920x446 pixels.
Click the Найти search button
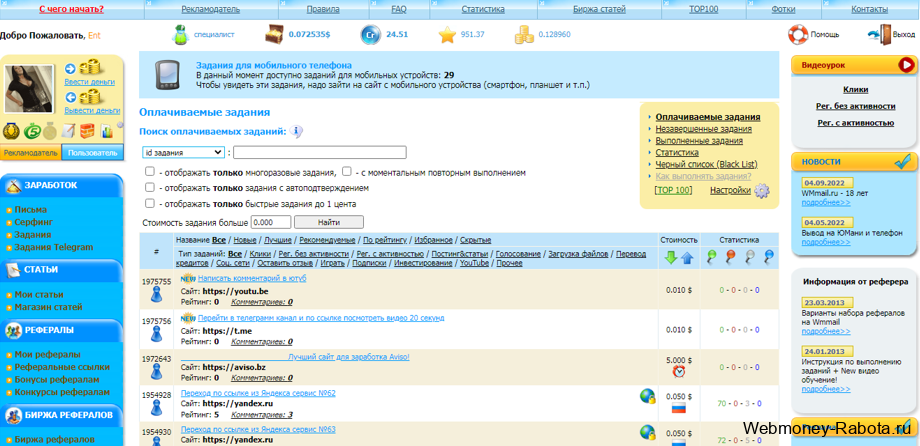[x=329, y=222]
